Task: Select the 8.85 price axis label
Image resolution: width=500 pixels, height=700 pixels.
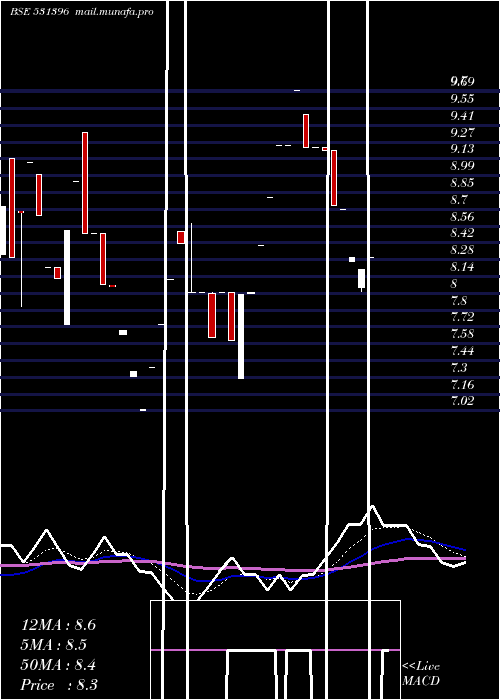Action: tap(462, 183)
